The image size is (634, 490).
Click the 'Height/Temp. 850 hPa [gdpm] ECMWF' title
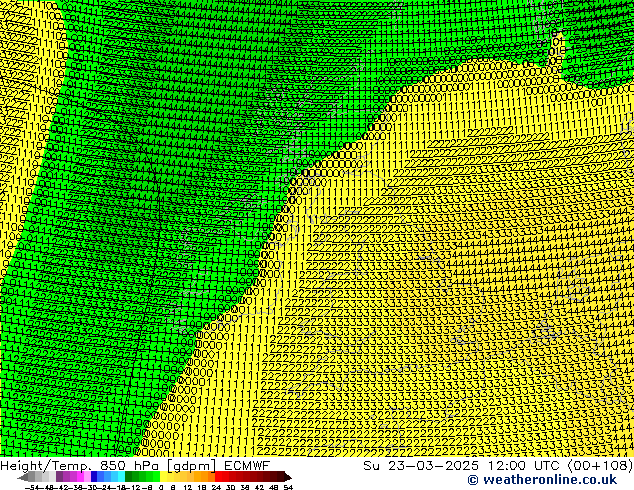(x=135, y=466)
